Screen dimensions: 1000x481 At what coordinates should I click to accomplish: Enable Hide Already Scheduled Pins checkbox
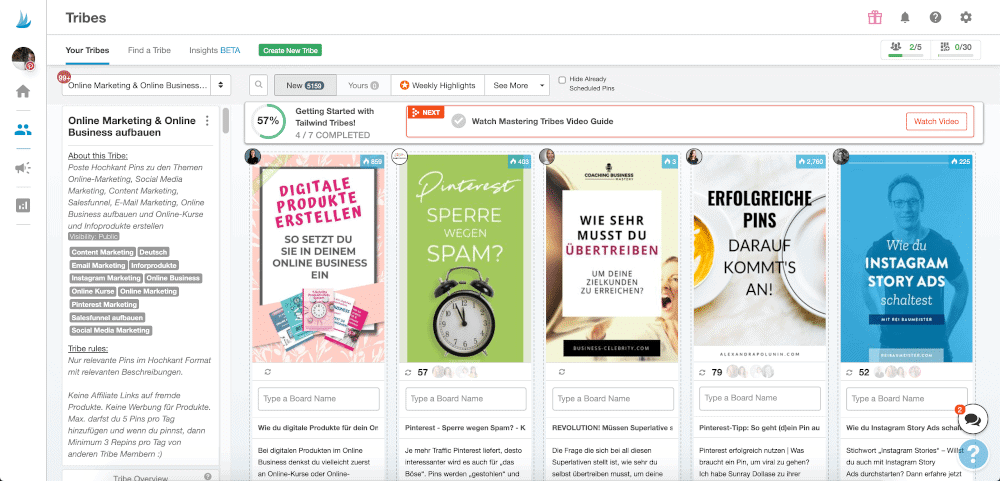click(x=562, y=80)
